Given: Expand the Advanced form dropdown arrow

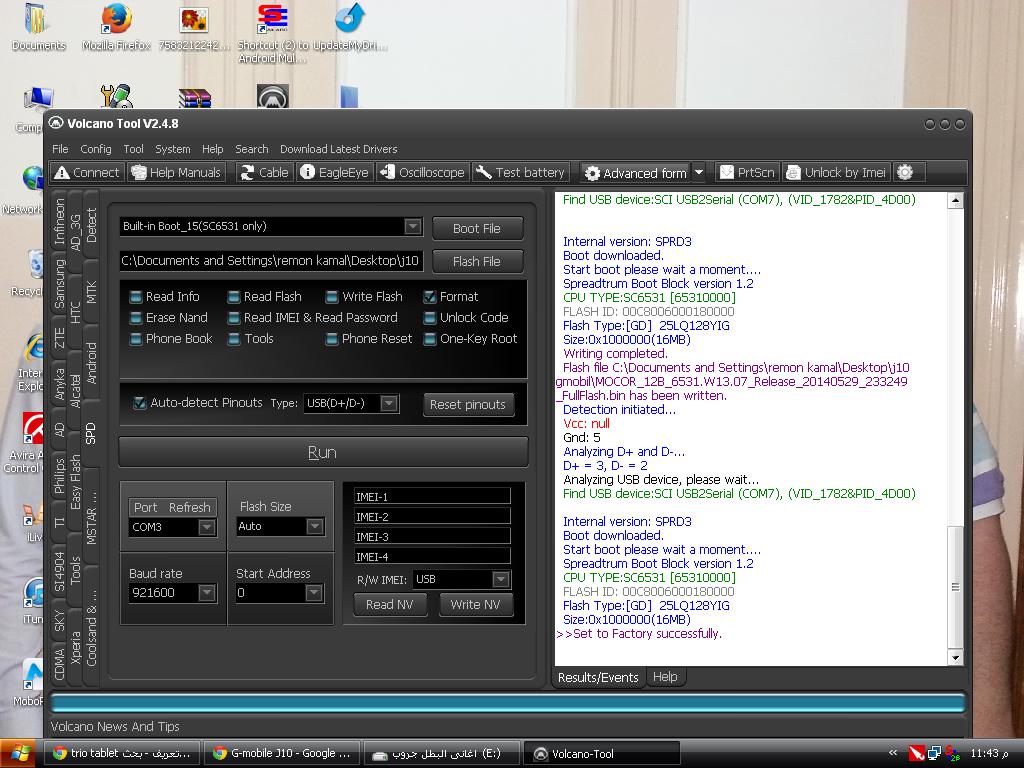Looking at the screenshot, I should point(699,172).
